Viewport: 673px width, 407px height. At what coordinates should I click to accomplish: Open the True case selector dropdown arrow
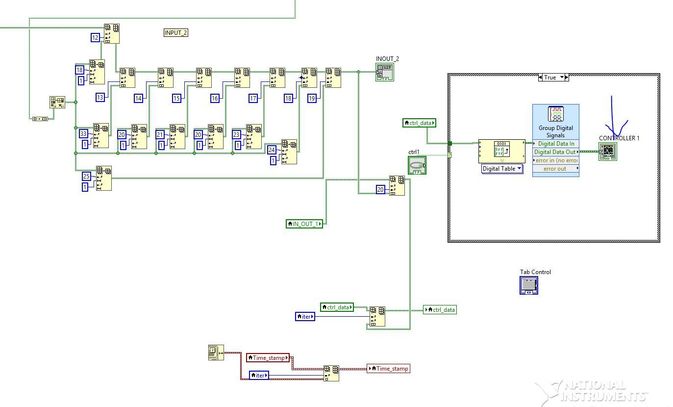tap(561, 78)
